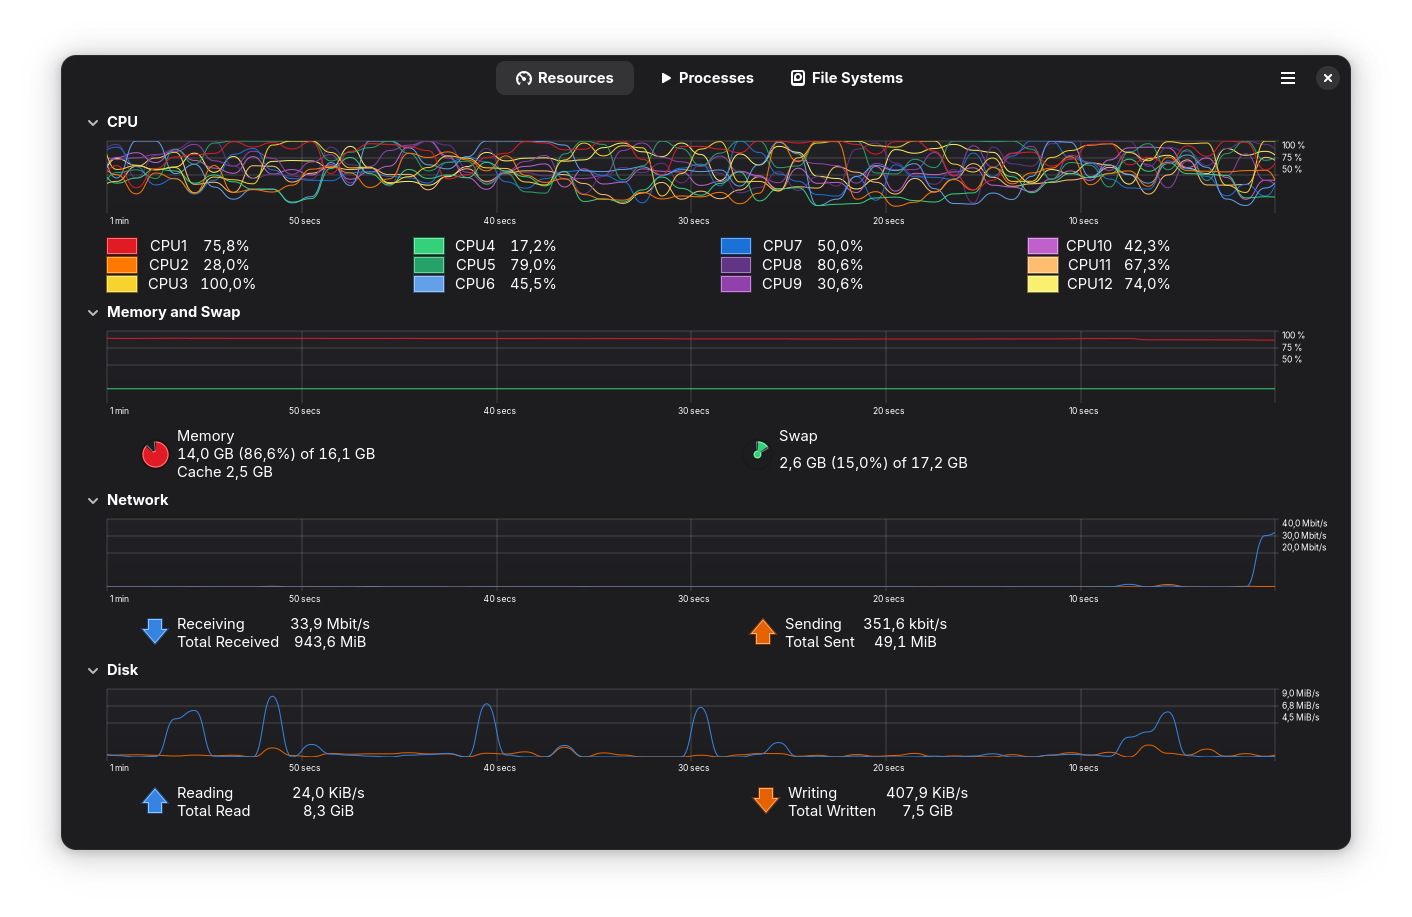Collapse the Disk section
The image size is (1412, 917).
[x=93, y=670]
